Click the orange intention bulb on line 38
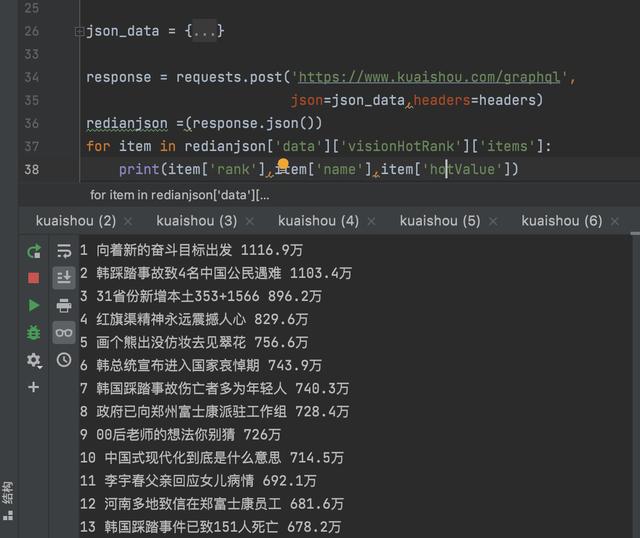Viewport: 640px width, 538px height. [283, 165]
